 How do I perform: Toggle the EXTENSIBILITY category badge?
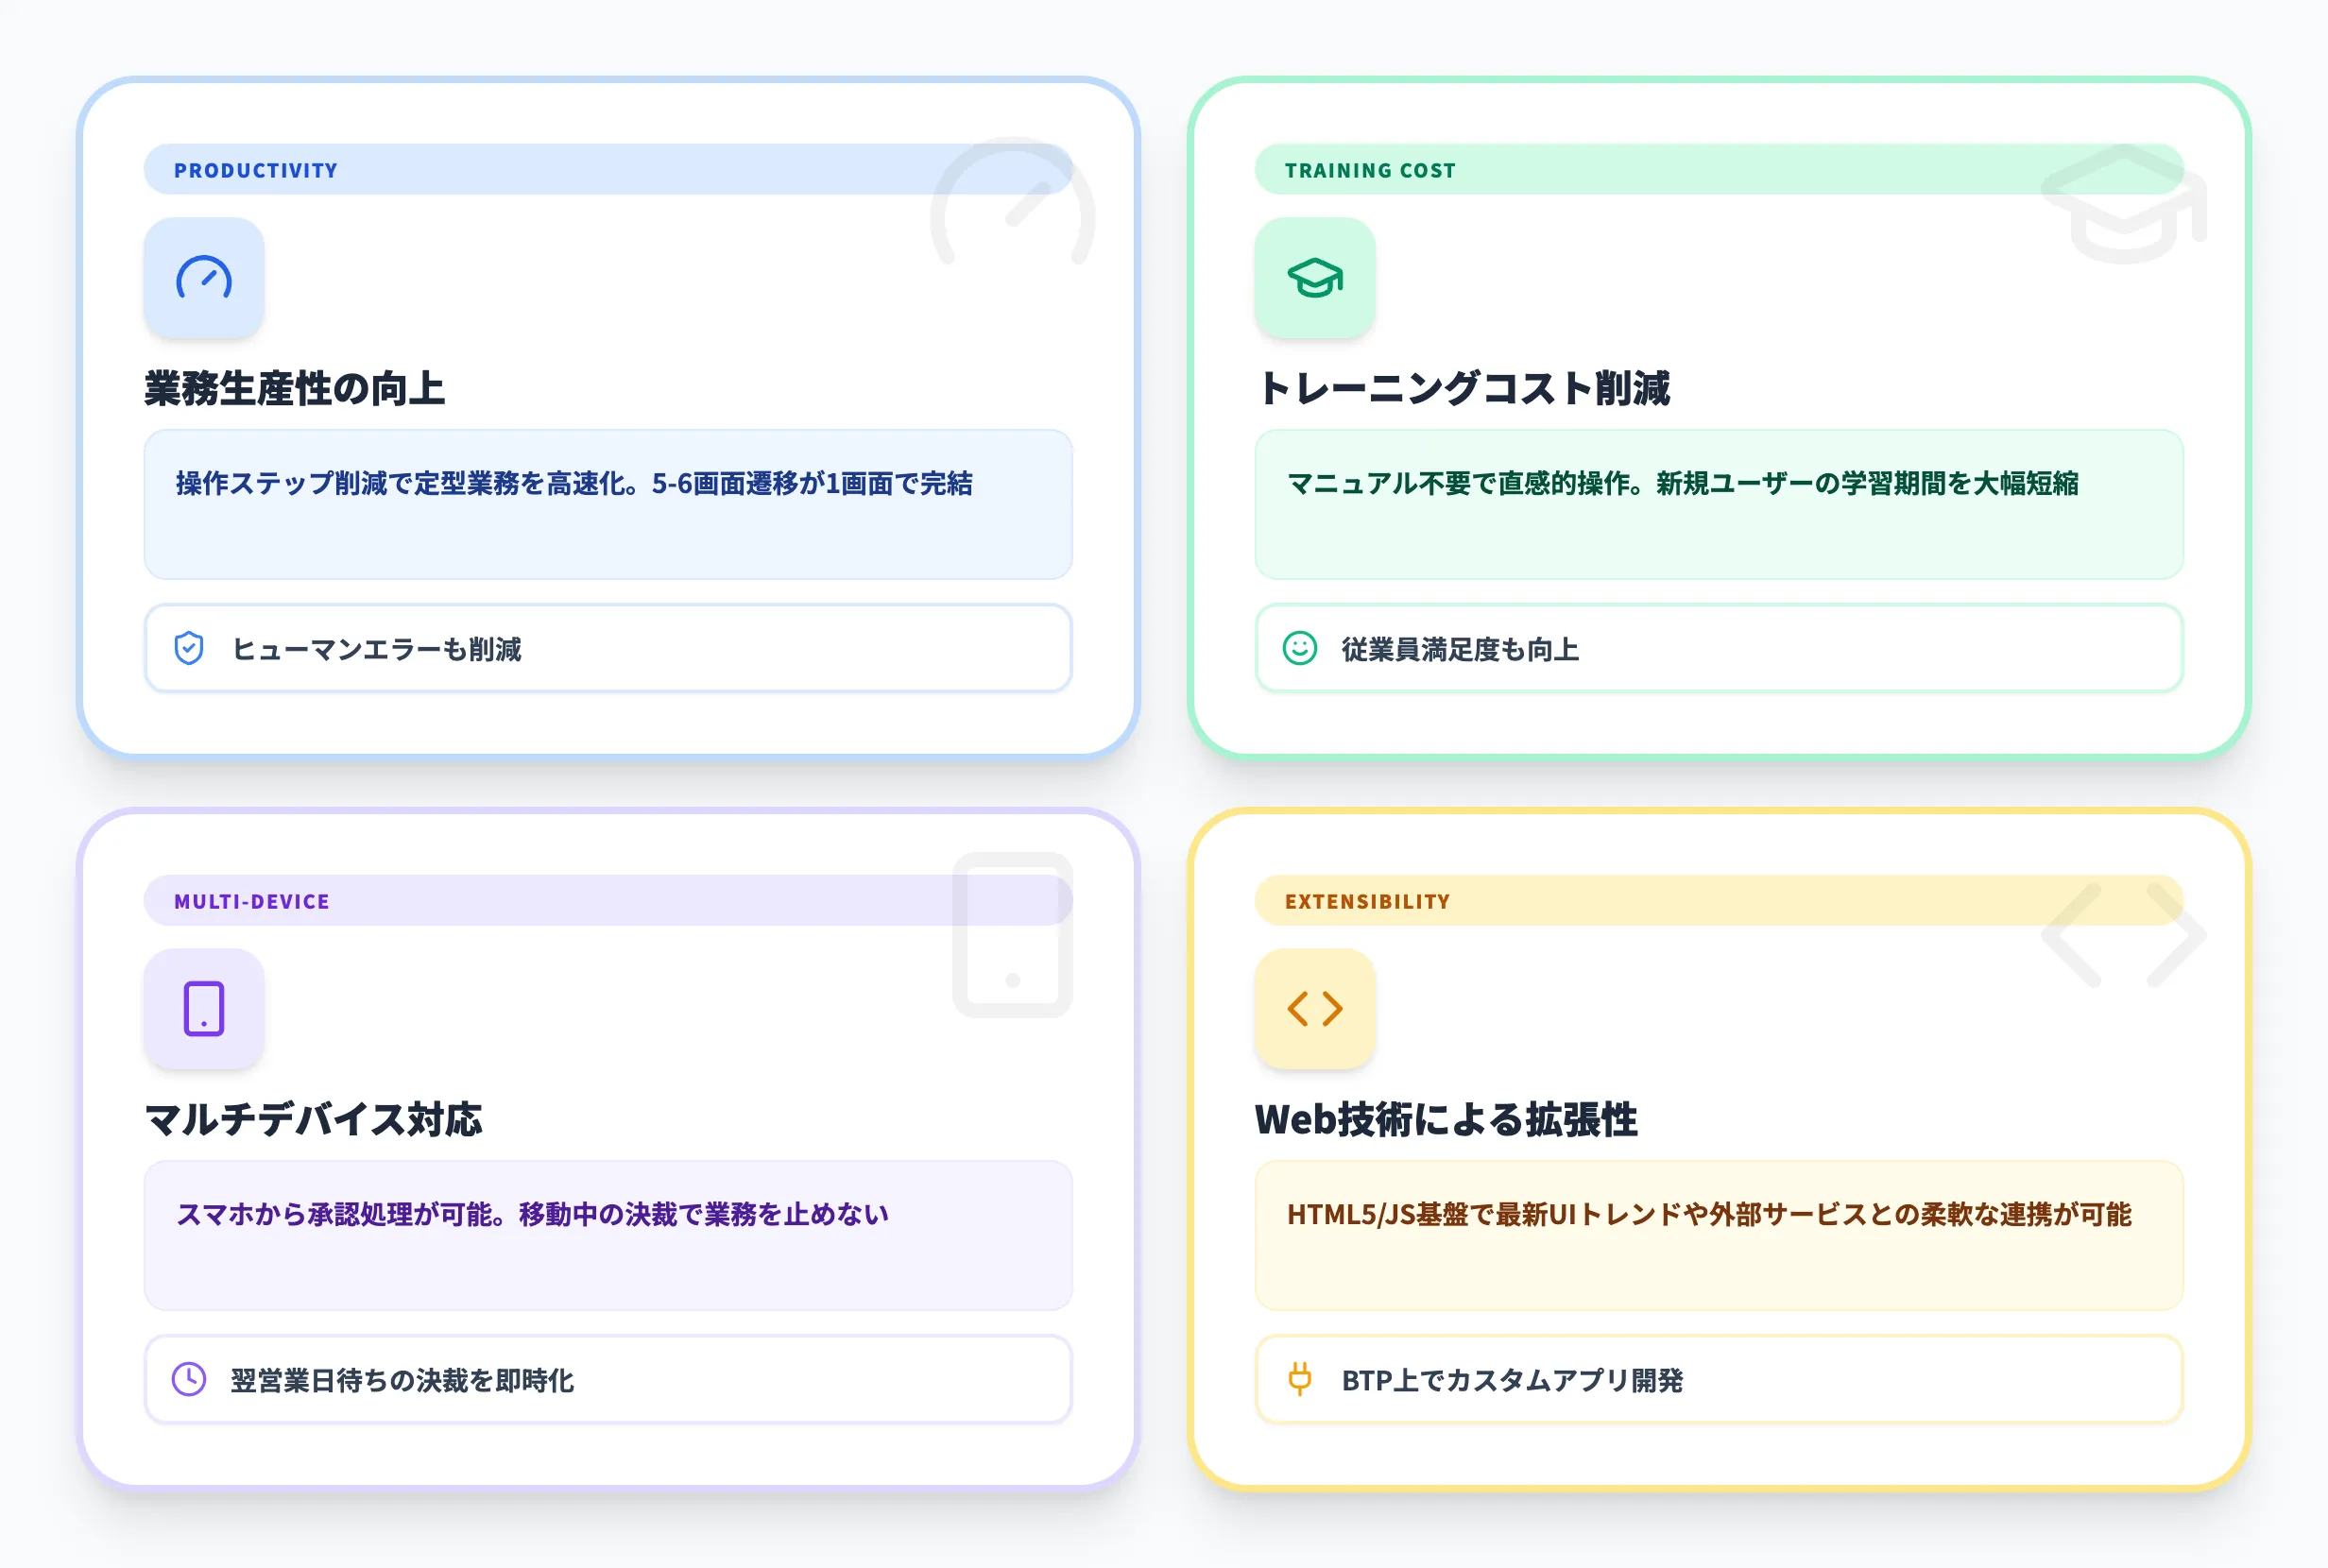1367,900
